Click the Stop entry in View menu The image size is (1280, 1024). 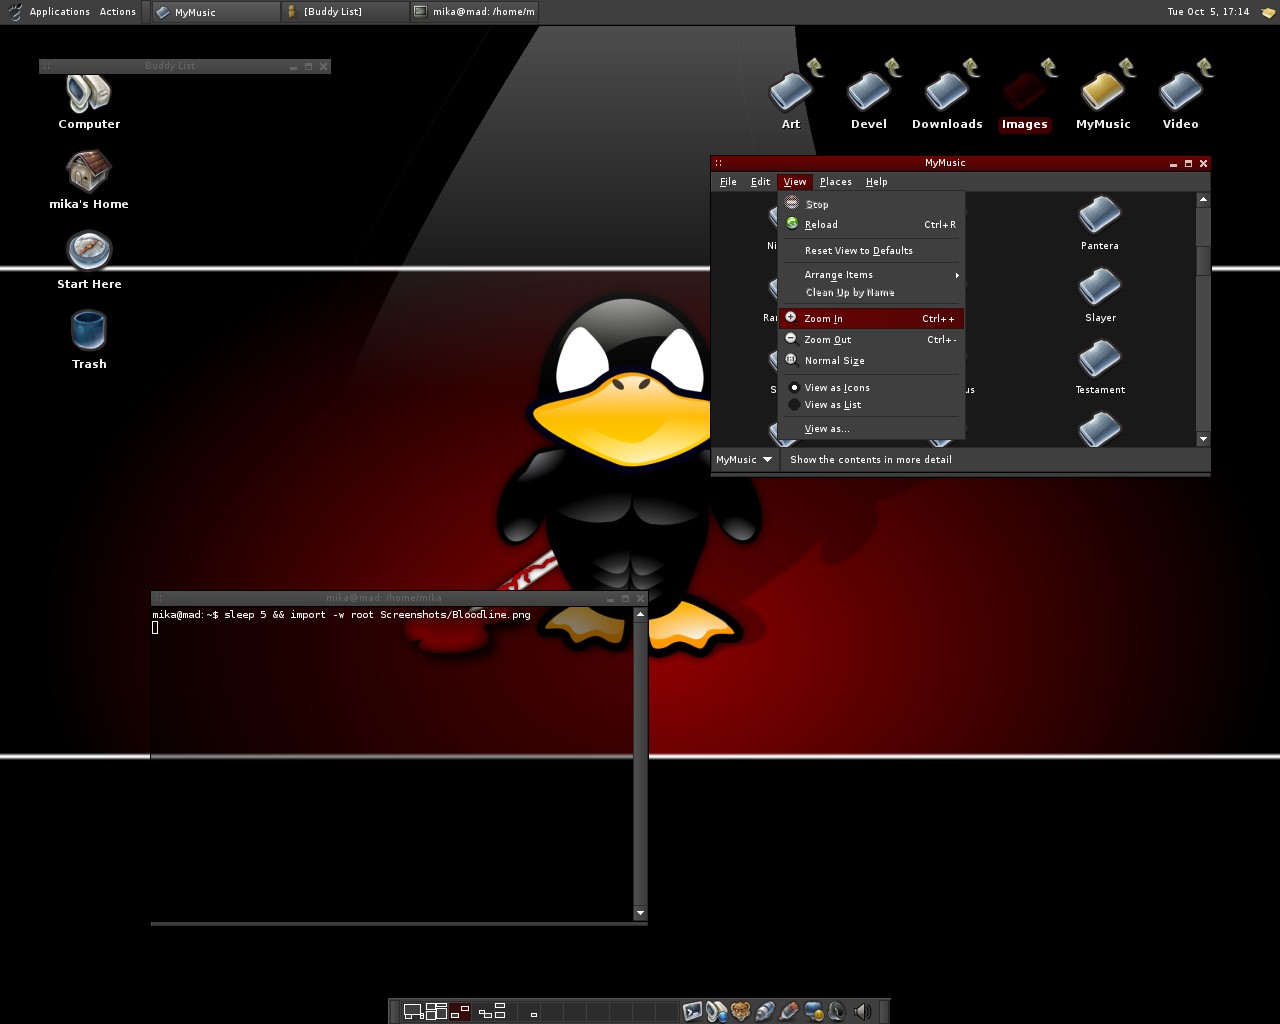[x=872, y=204]
